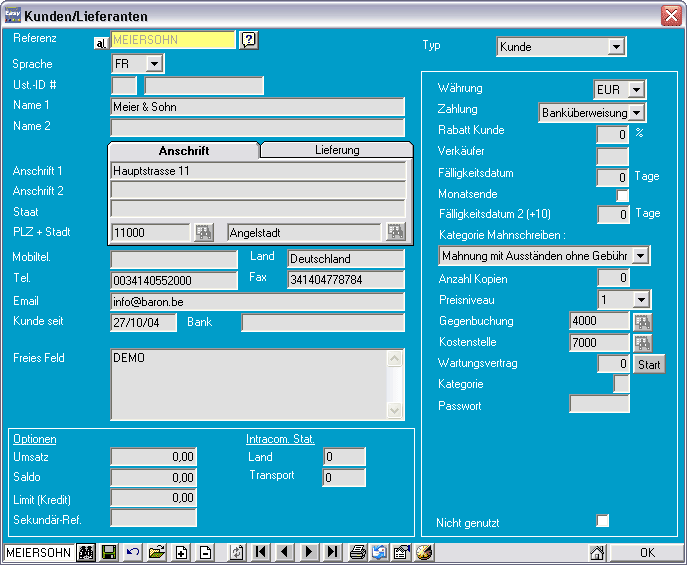Click the open folder icon in toolbar
Image resolution: width=687 pixels, height=565 pixels.
click(157, 552)
